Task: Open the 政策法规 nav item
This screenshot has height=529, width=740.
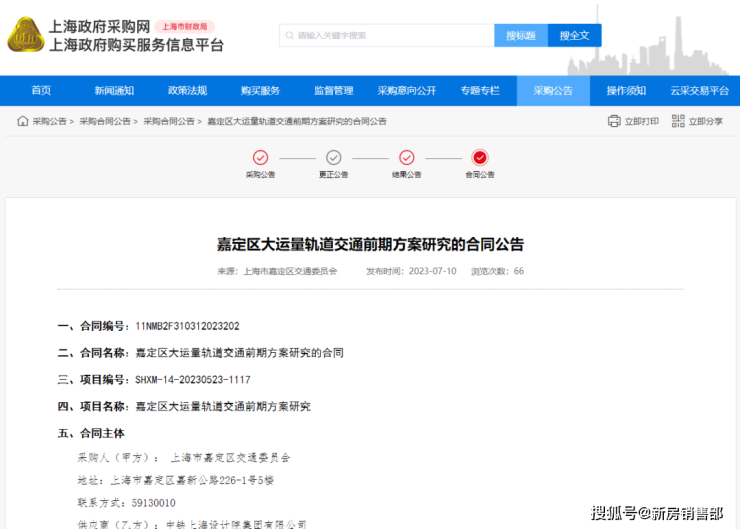Action: 187,90
